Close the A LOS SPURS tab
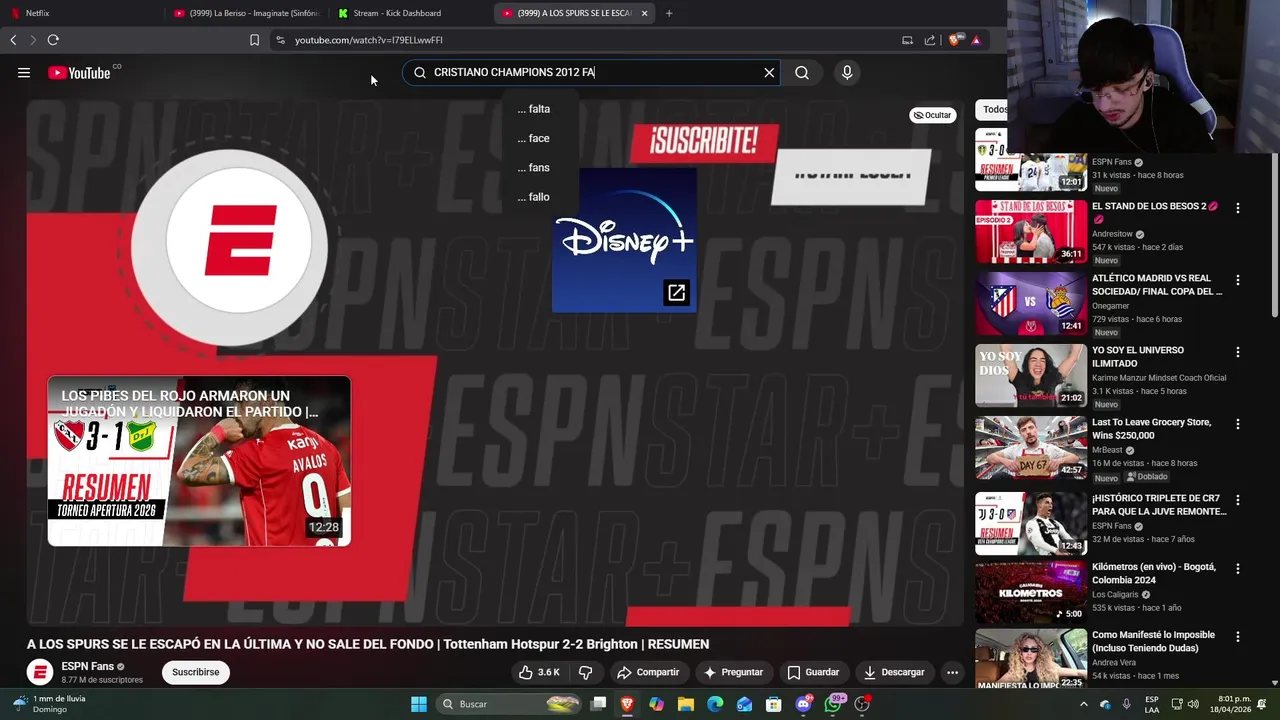This screenshot has width=1280, height=720. 644,13
